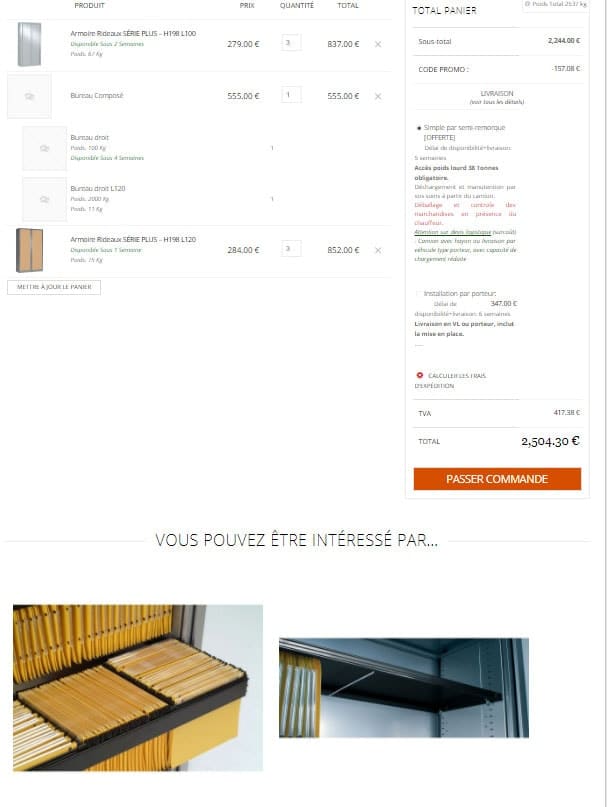Screen dimensions: 607x807
Task: Click the Bureau Composé placeholder image
Action: click(29, 96)
